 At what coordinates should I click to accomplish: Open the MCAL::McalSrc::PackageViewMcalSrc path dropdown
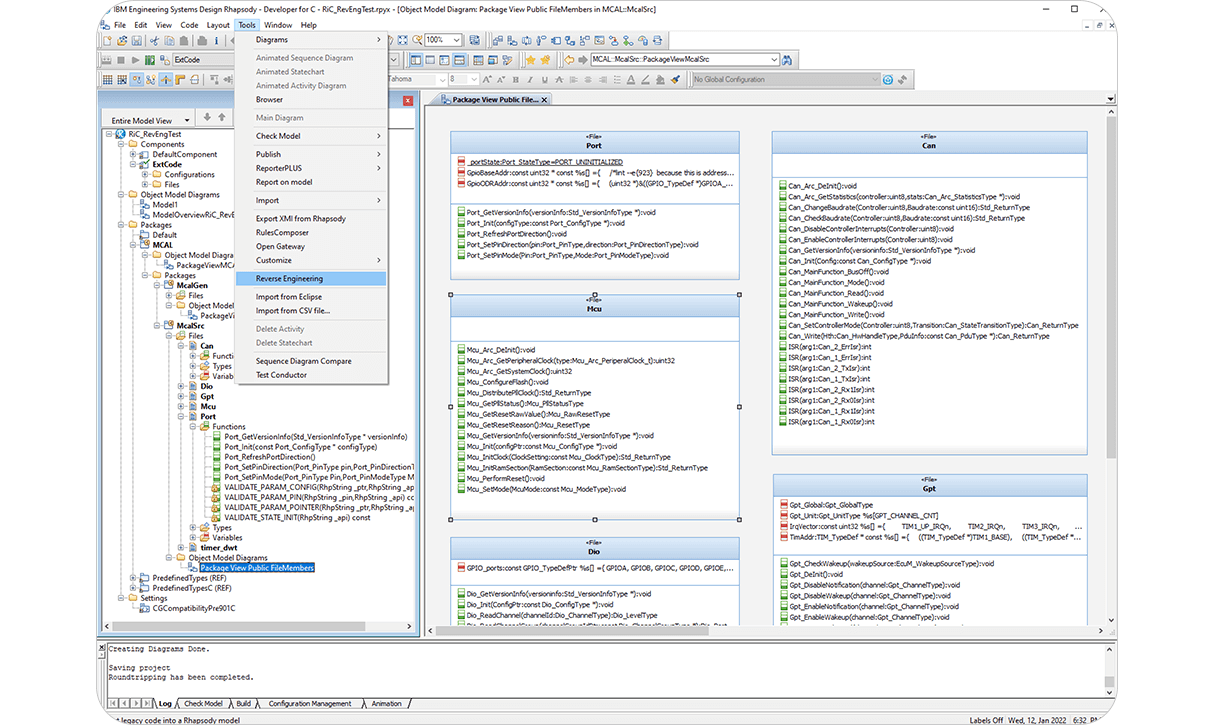[775, 60]
